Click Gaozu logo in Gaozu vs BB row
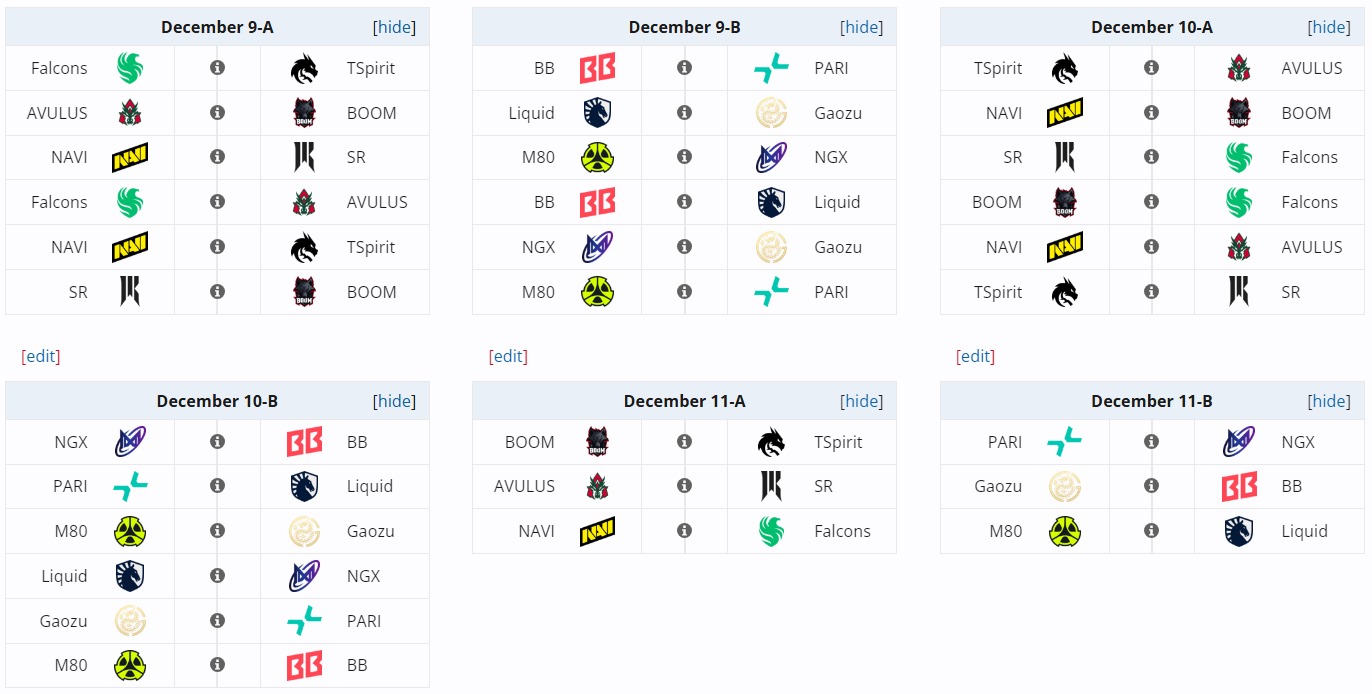 (x=1065, y=487)
